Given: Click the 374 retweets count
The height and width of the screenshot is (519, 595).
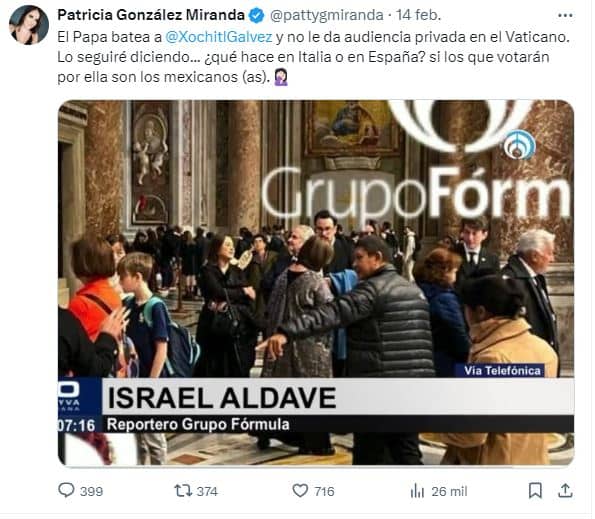Looking at the screenshot, I should 207,491.
